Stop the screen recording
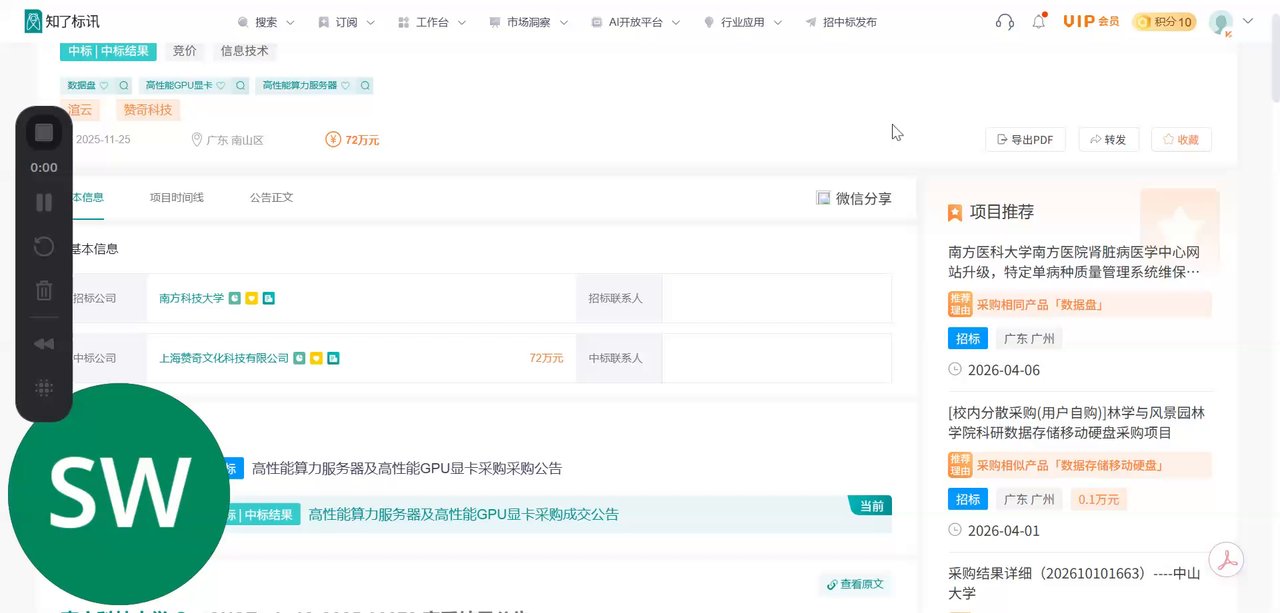1280x613 pixels. click(x=44, y=133)
